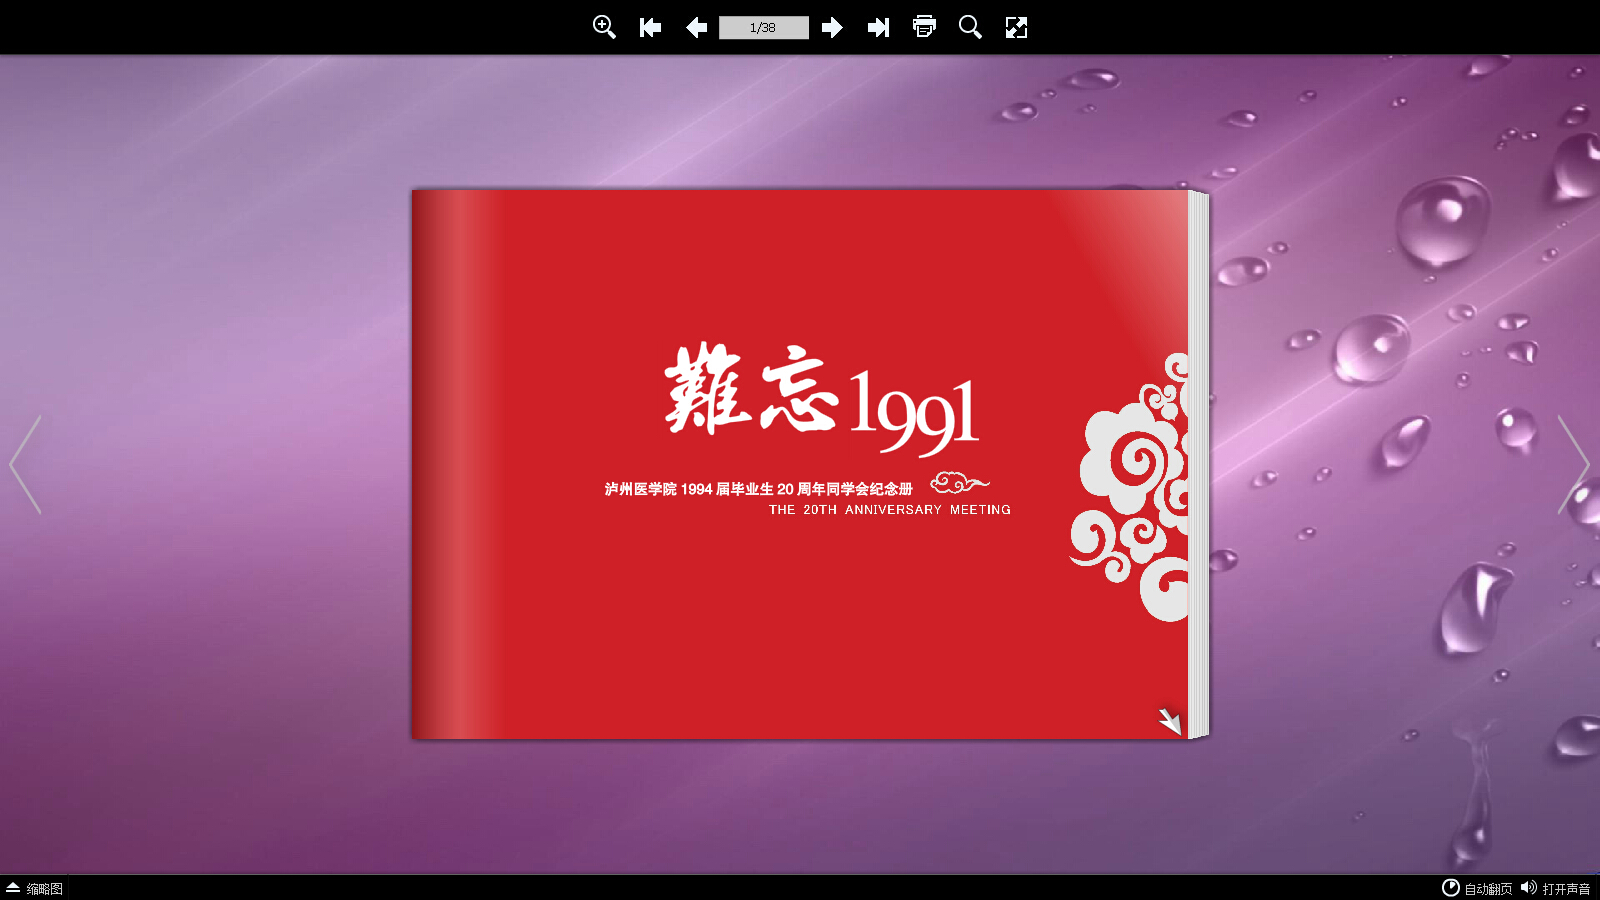
Task: Expand the 缩略图 thumbnails panel
Action: tap(35, 888)
